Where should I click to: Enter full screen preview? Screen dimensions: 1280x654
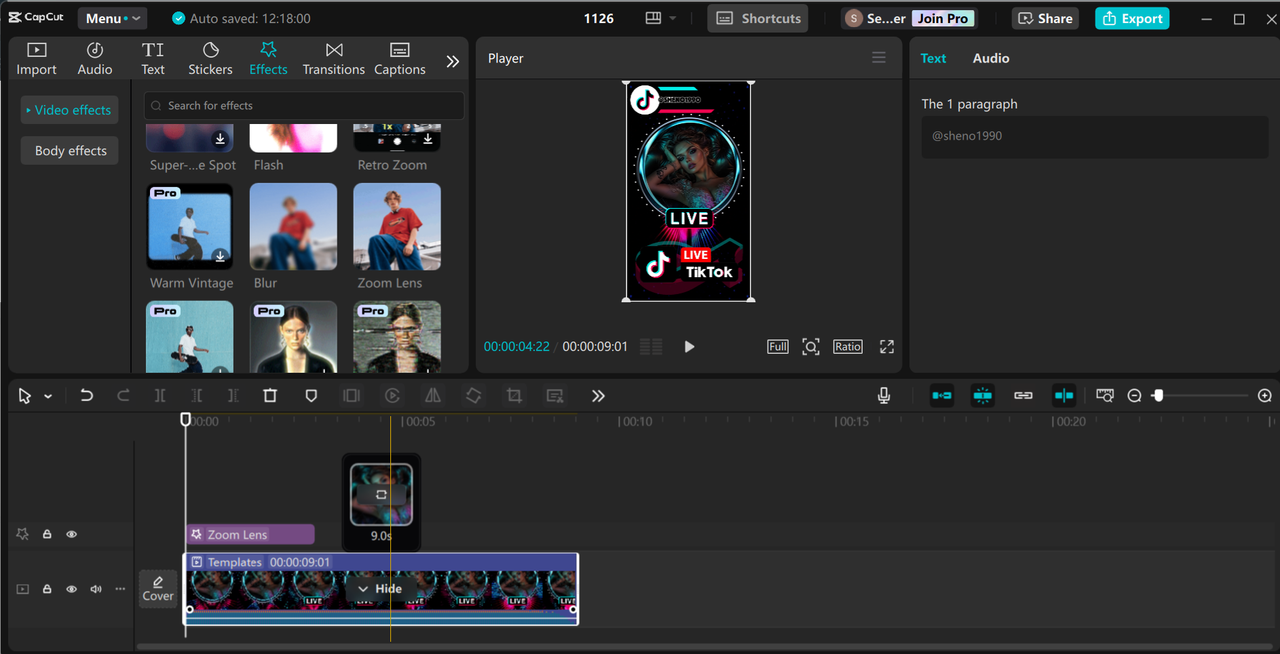(886, 346)
